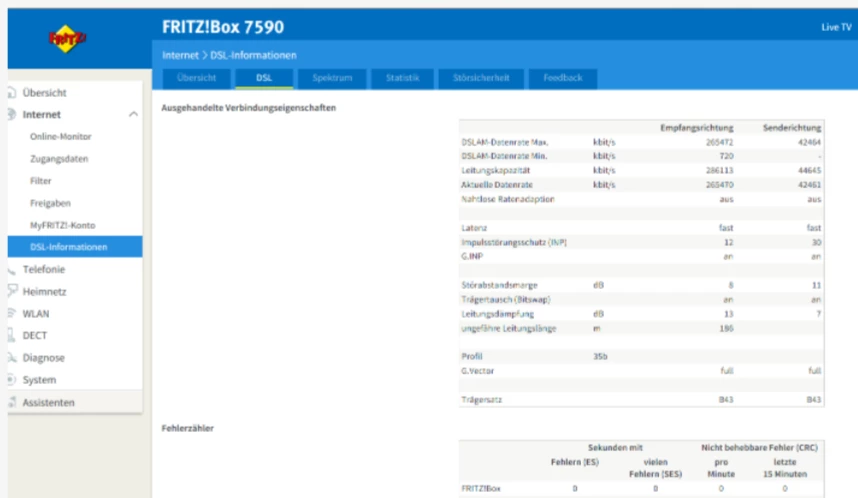Click the Heimnetz network icon
The height and width of the screenshot is (498, 858).
click(12, 291)
